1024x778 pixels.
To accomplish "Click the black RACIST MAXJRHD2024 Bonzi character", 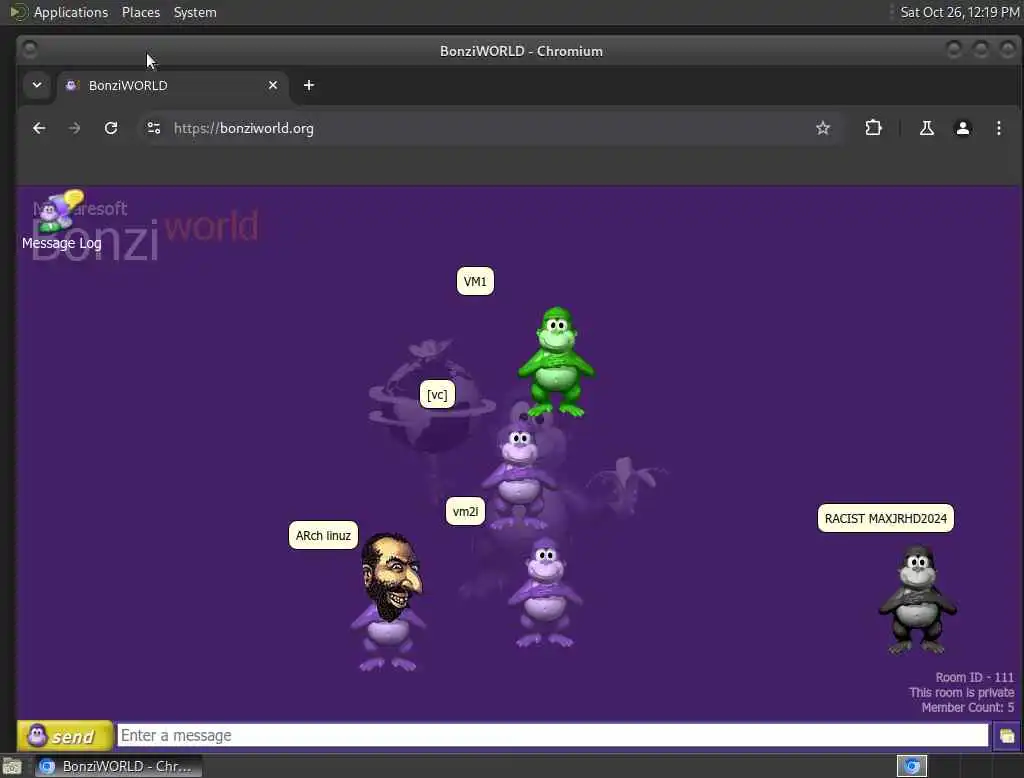I will point(918,600).
